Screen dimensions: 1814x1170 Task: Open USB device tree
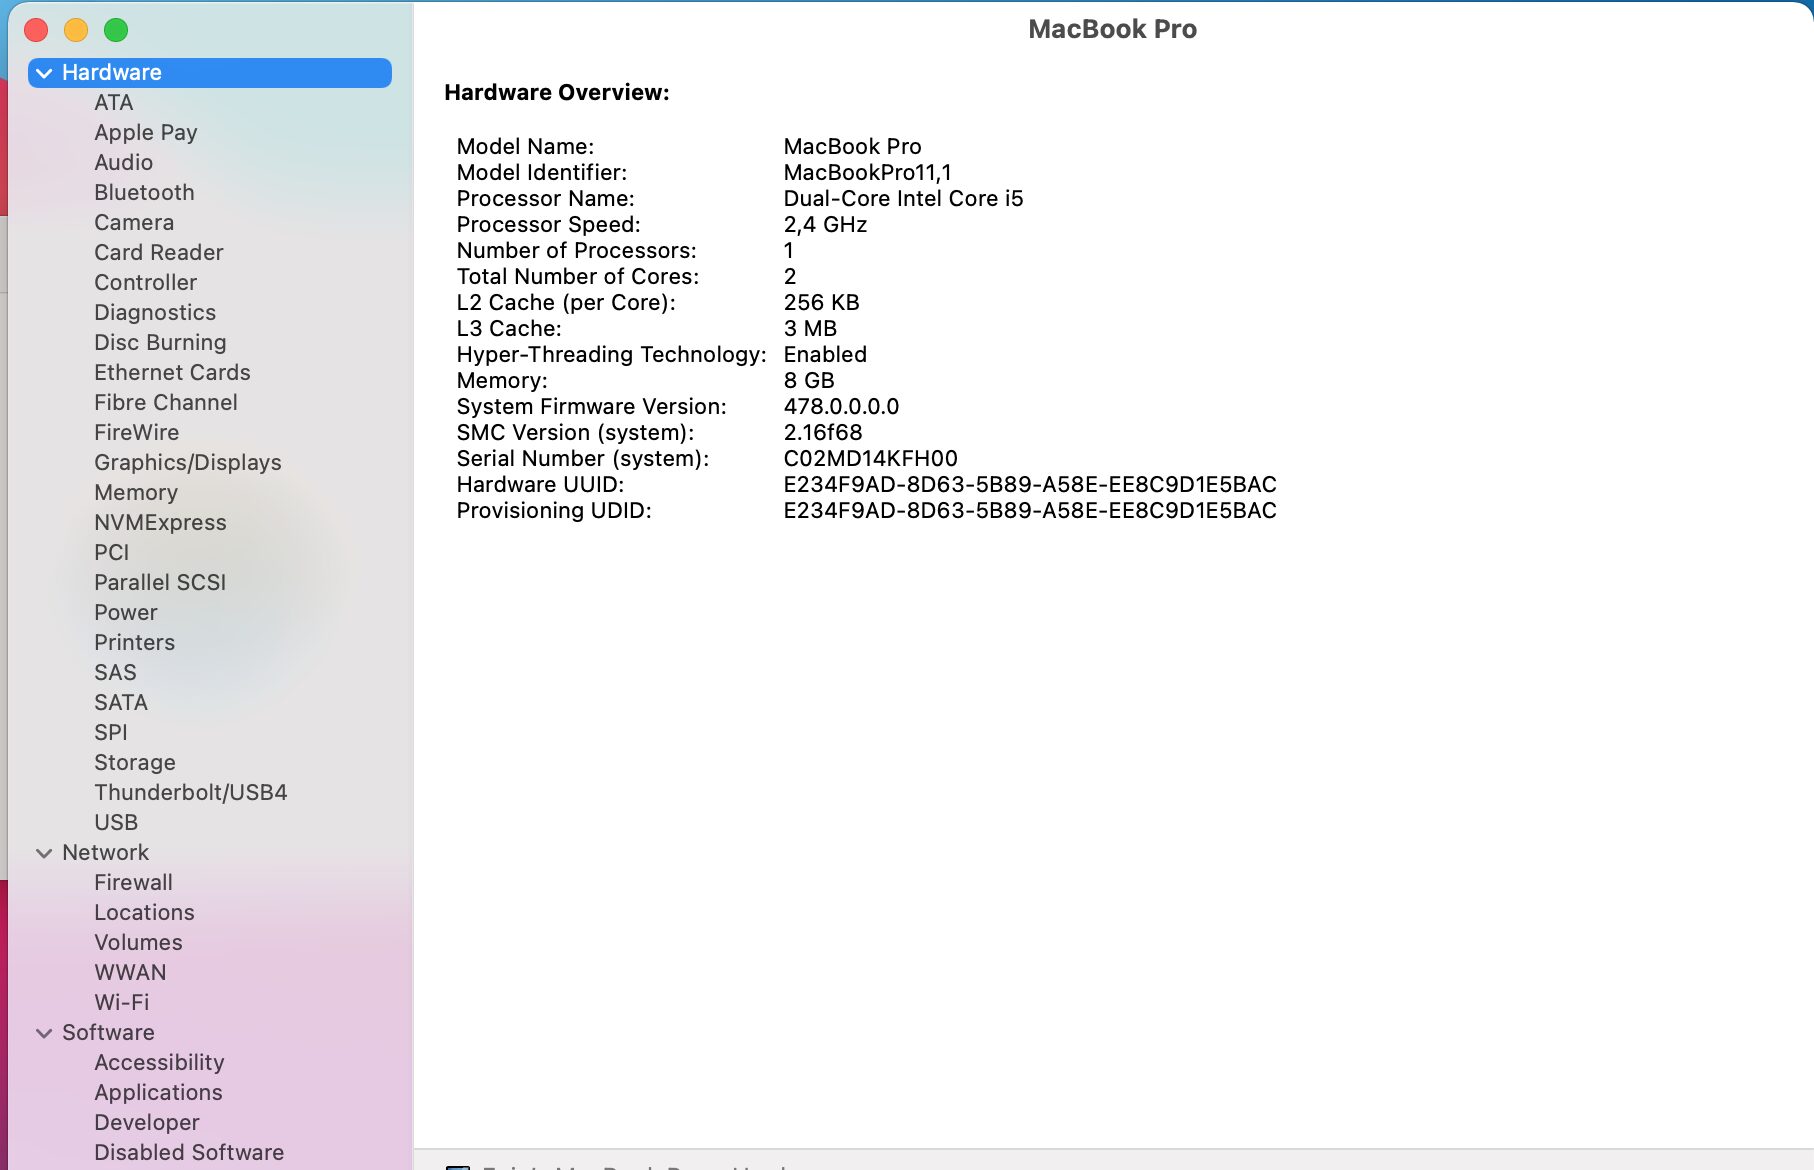(116, 823)
